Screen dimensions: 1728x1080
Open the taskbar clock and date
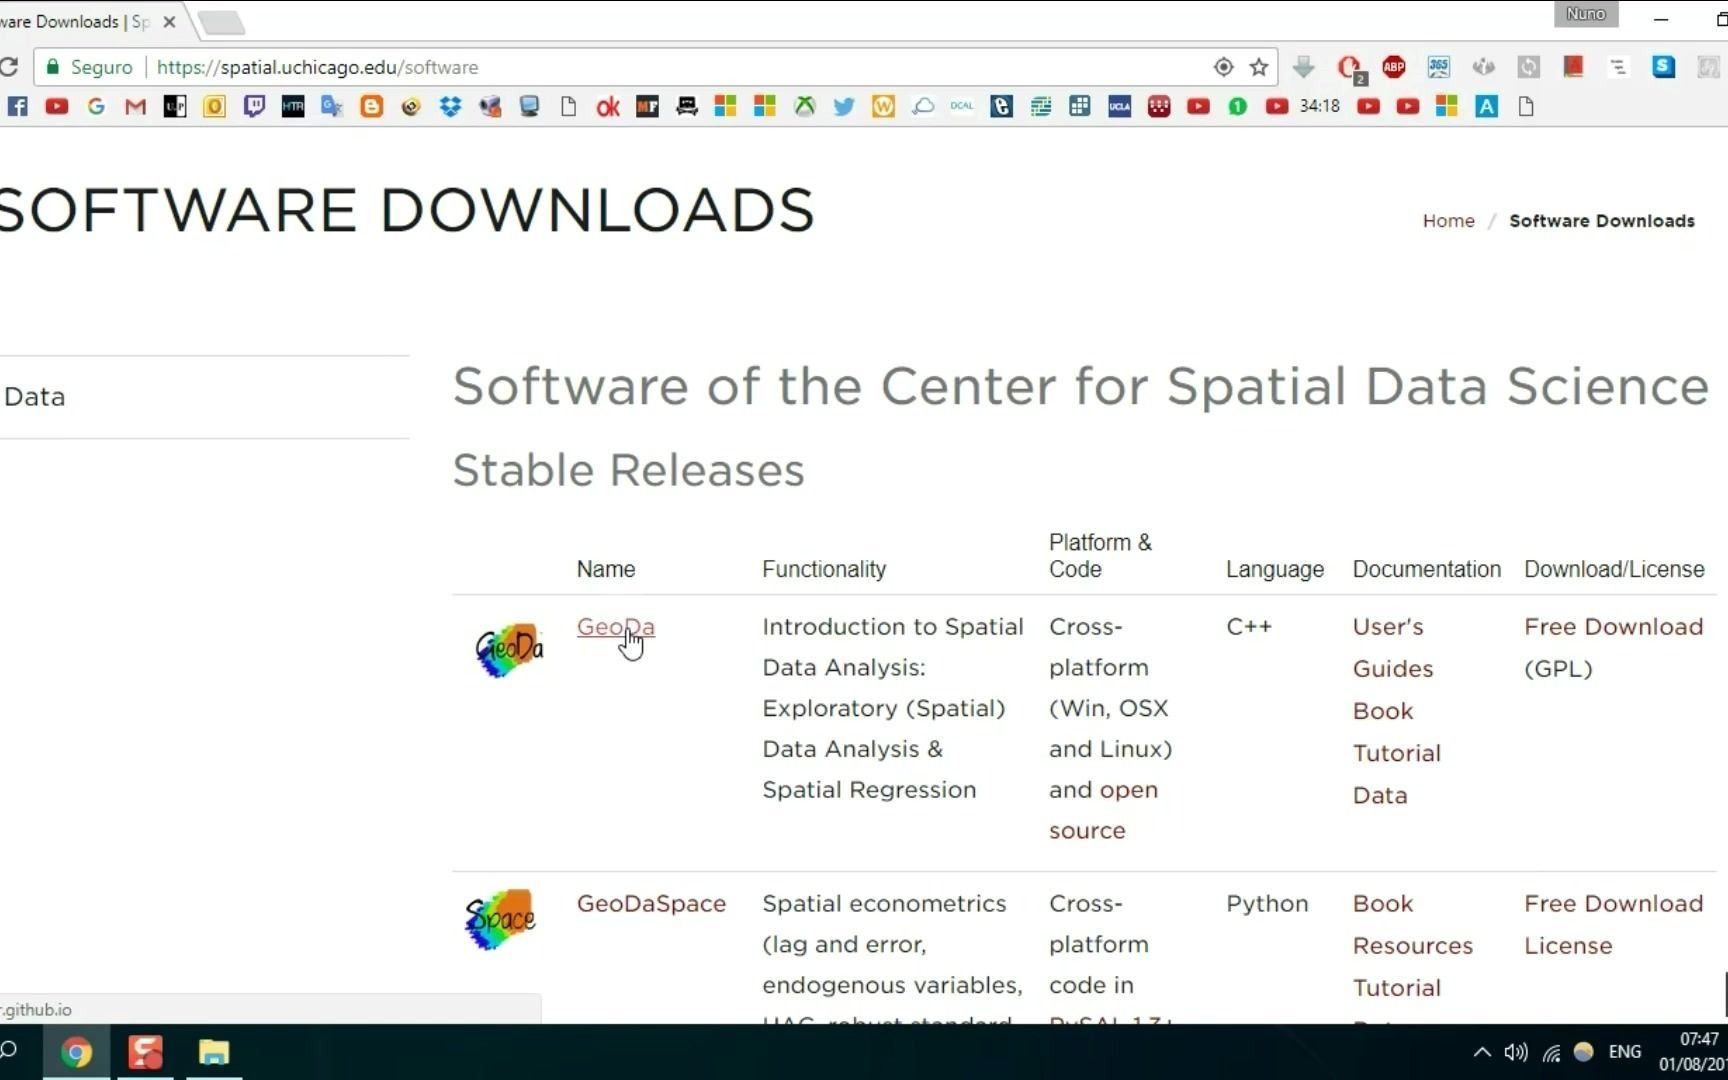tap(1694, 1052)
